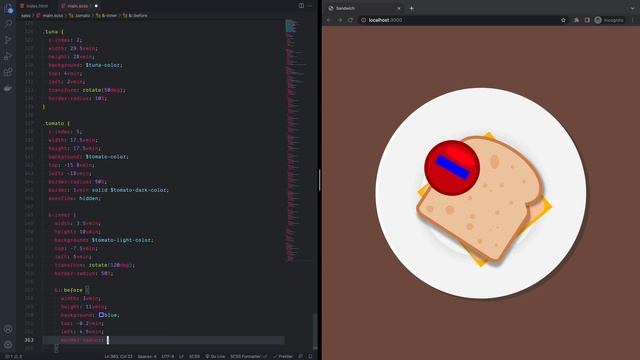Open the editor More Actions menu
This screenshot has height=360, width=640.
310,6
